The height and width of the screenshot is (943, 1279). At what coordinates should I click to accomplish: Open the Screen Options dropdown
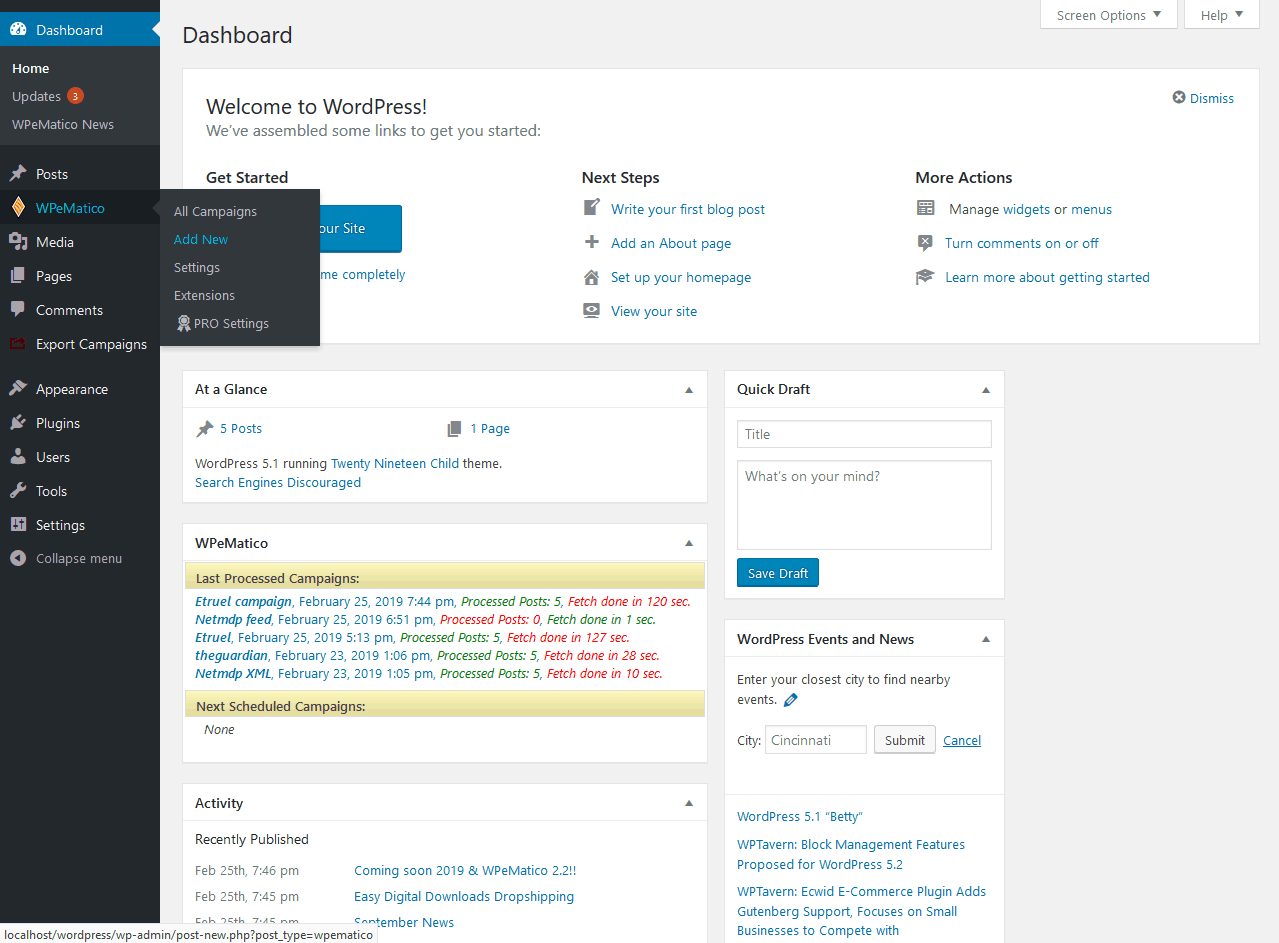1107,15
